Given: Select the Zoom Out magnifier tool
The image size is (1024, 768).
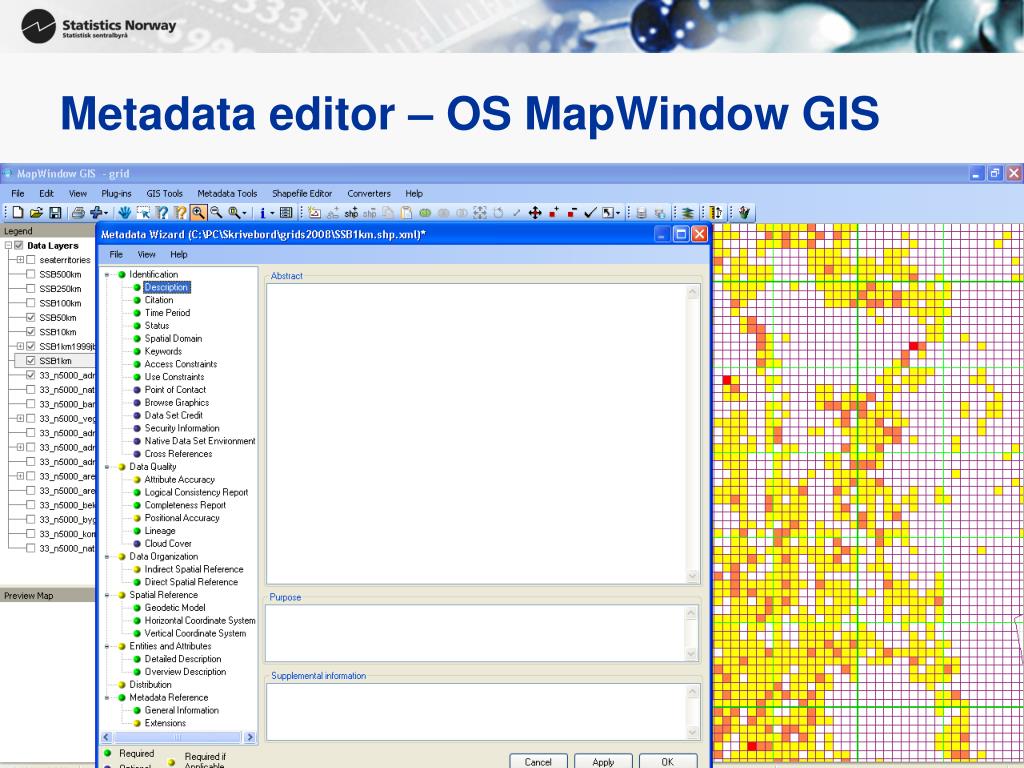Looking at the screenshot, I should [216, 212].
